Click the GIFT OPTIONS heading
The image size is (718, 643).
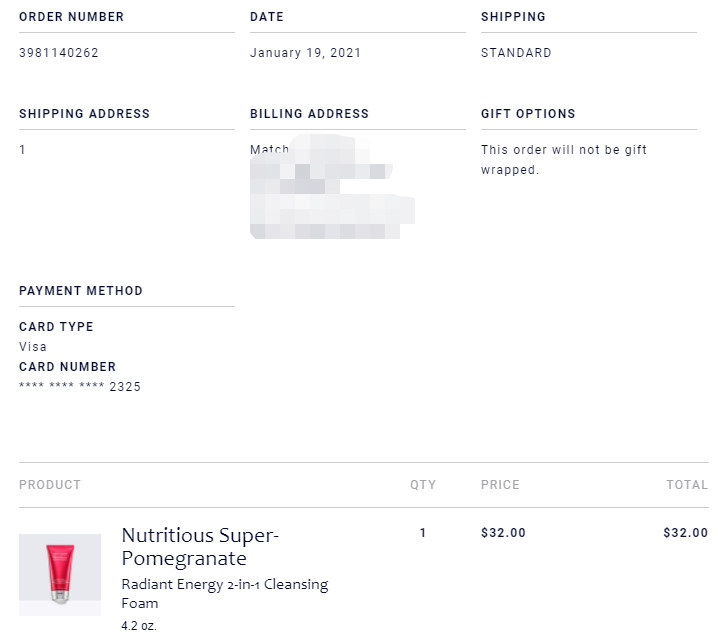(x=528, y=114)
